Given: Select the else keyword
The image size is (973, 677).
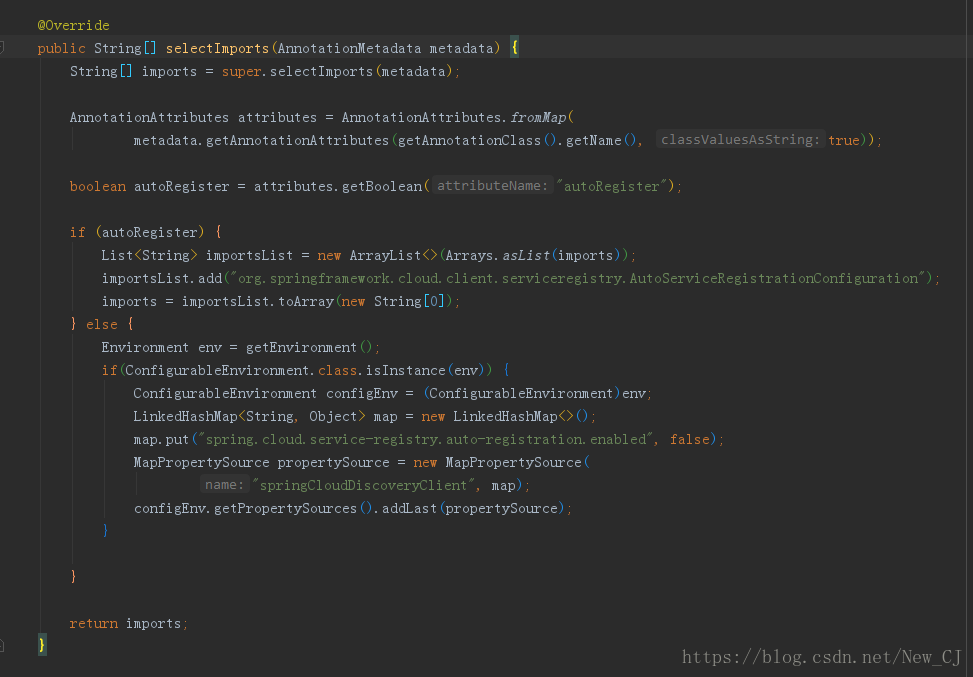Looking at the screenshot, I should pyautogui.click(x=102, y=324).
